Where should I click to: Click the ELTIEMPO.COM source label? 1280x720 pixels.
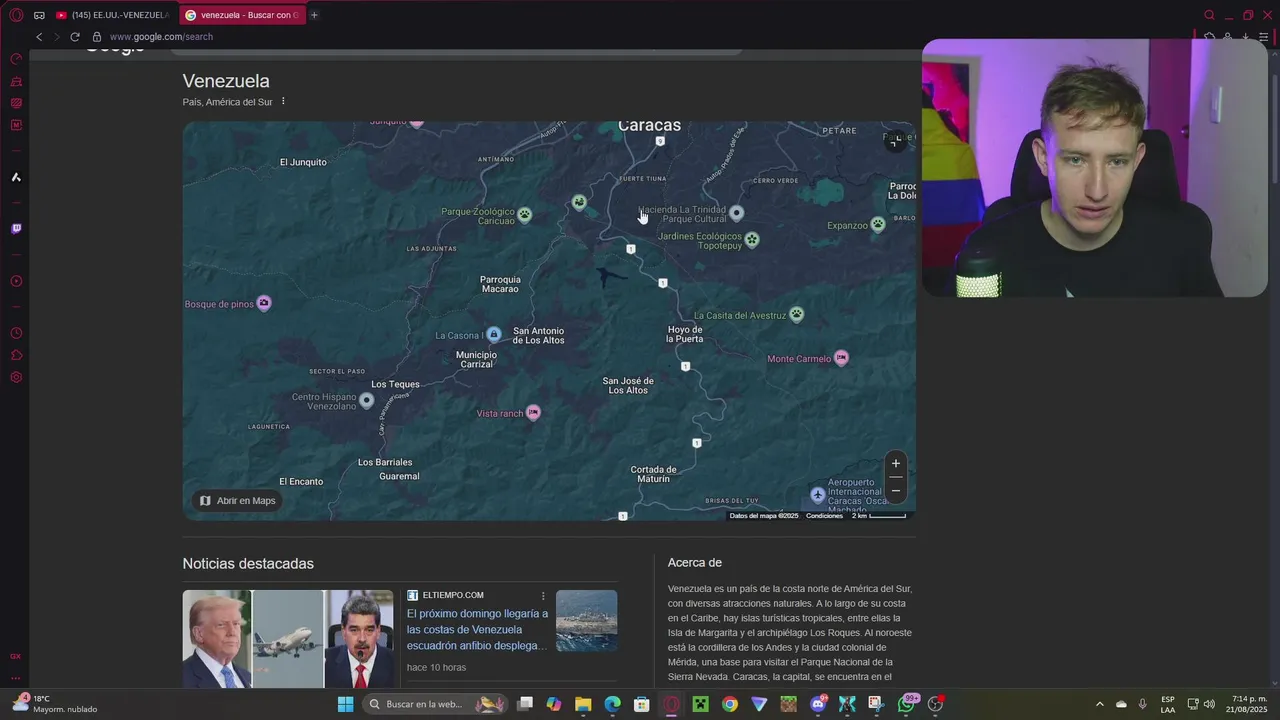click(x=453, y=595)
